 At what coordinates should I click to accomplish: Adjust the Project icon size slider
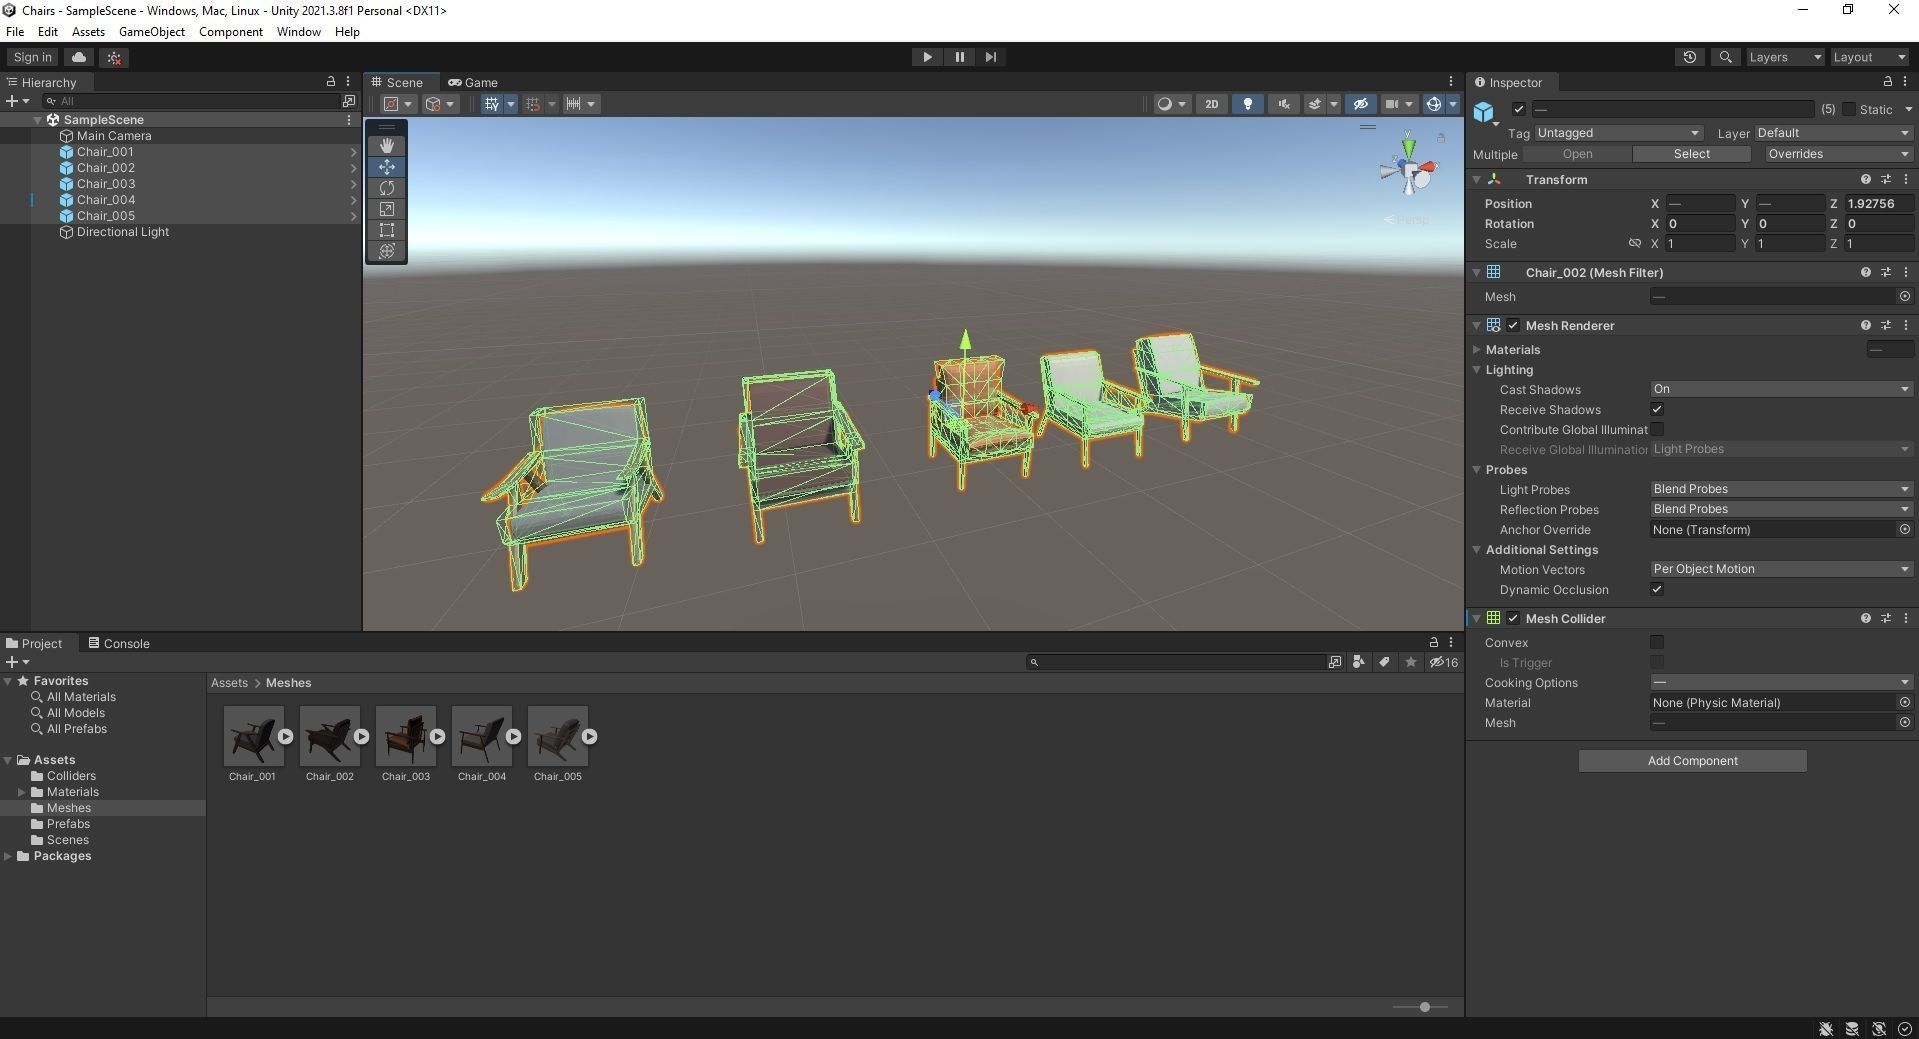(1424, 1007)
